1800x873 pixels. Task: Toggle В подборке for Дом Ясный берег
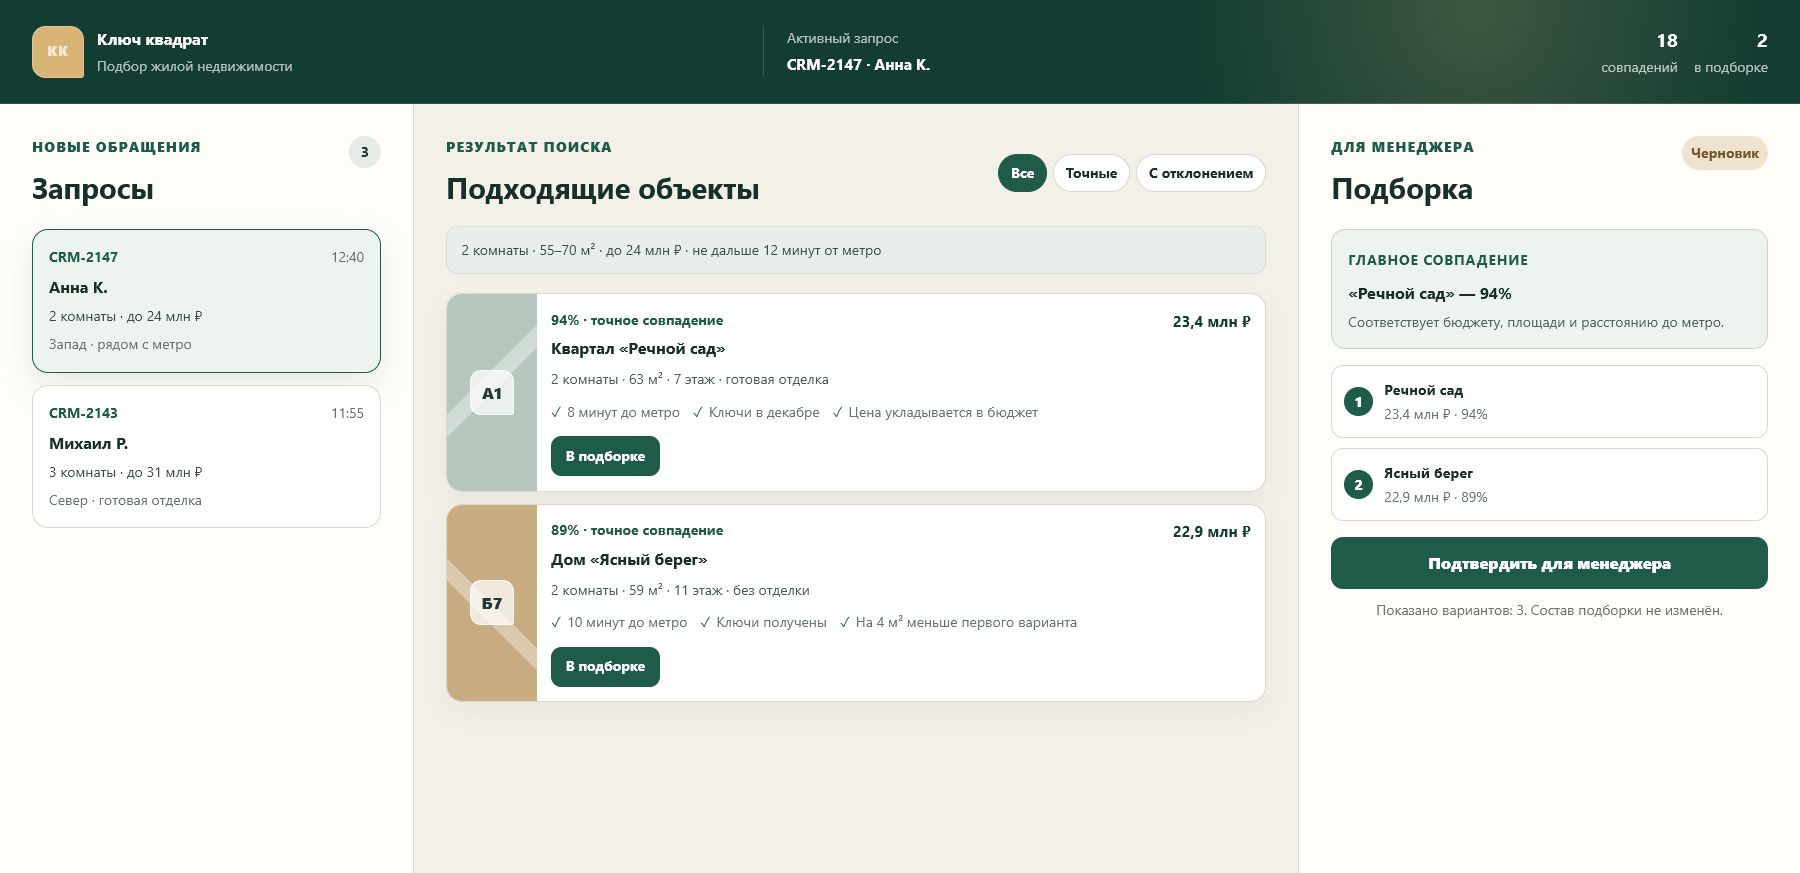pos(605,666)
